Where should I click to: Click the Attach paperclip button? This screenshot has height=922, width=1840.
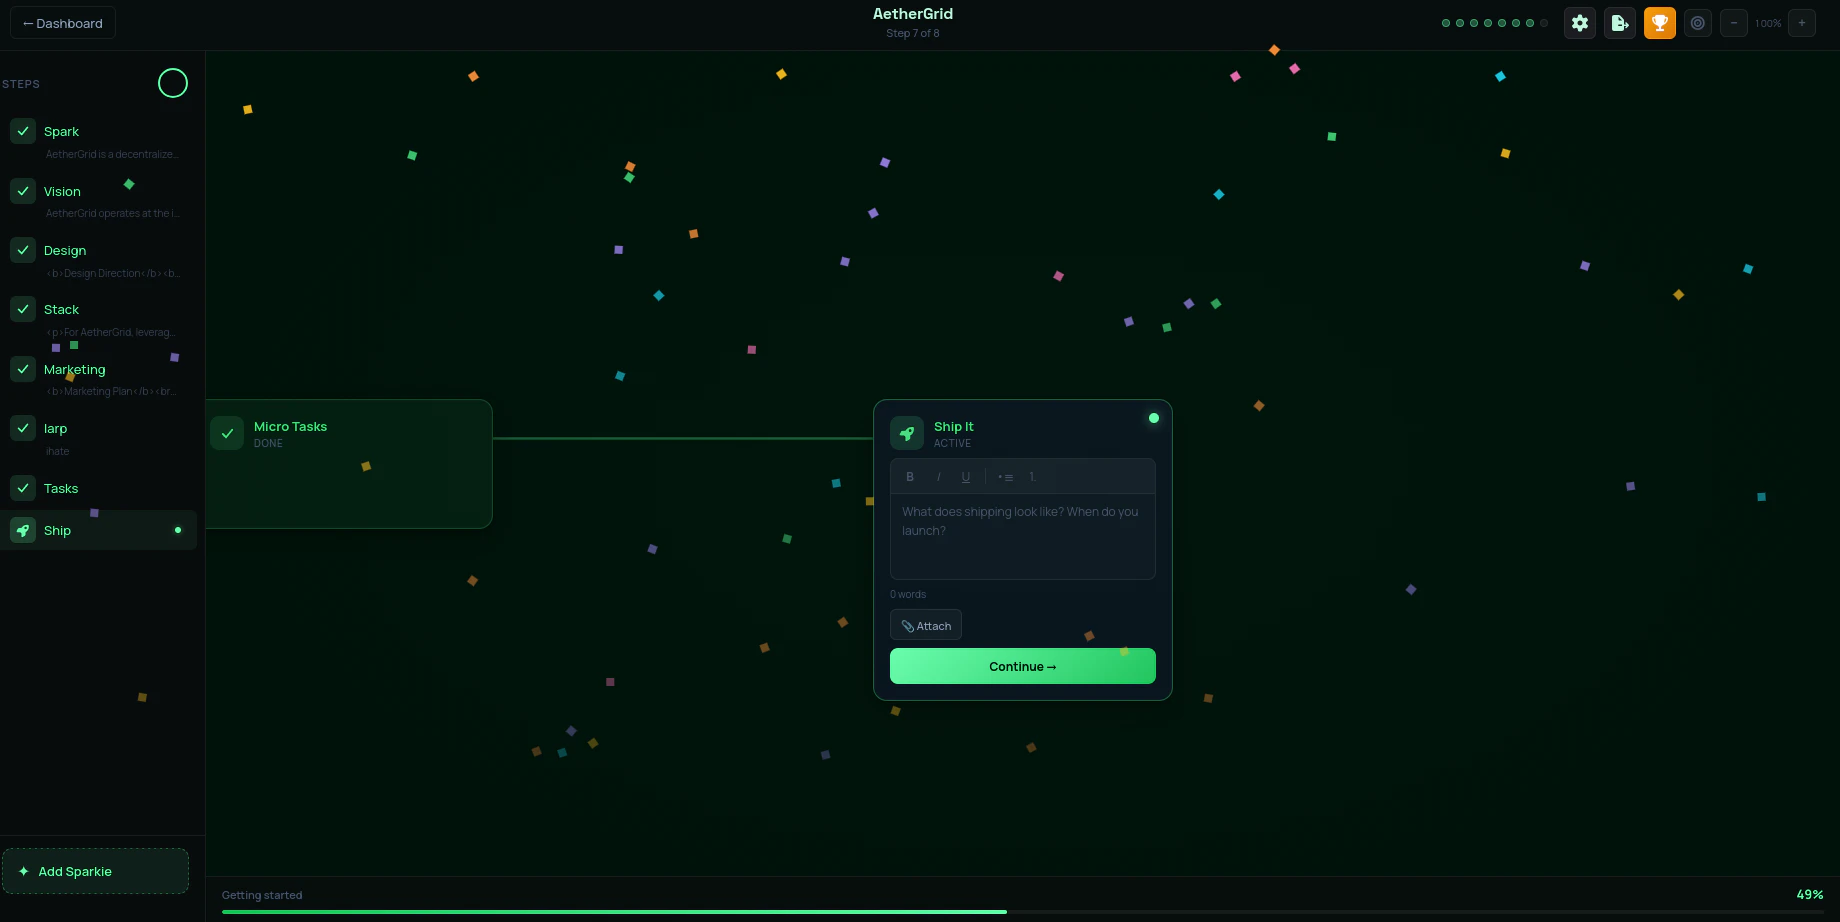point(926,625)
